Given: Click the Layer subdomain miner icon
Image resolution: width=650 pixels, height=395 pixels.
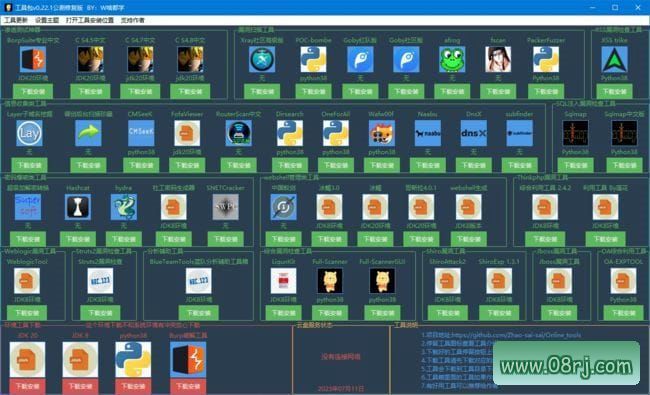Looking at the screenshot, I should pos(29,133).
